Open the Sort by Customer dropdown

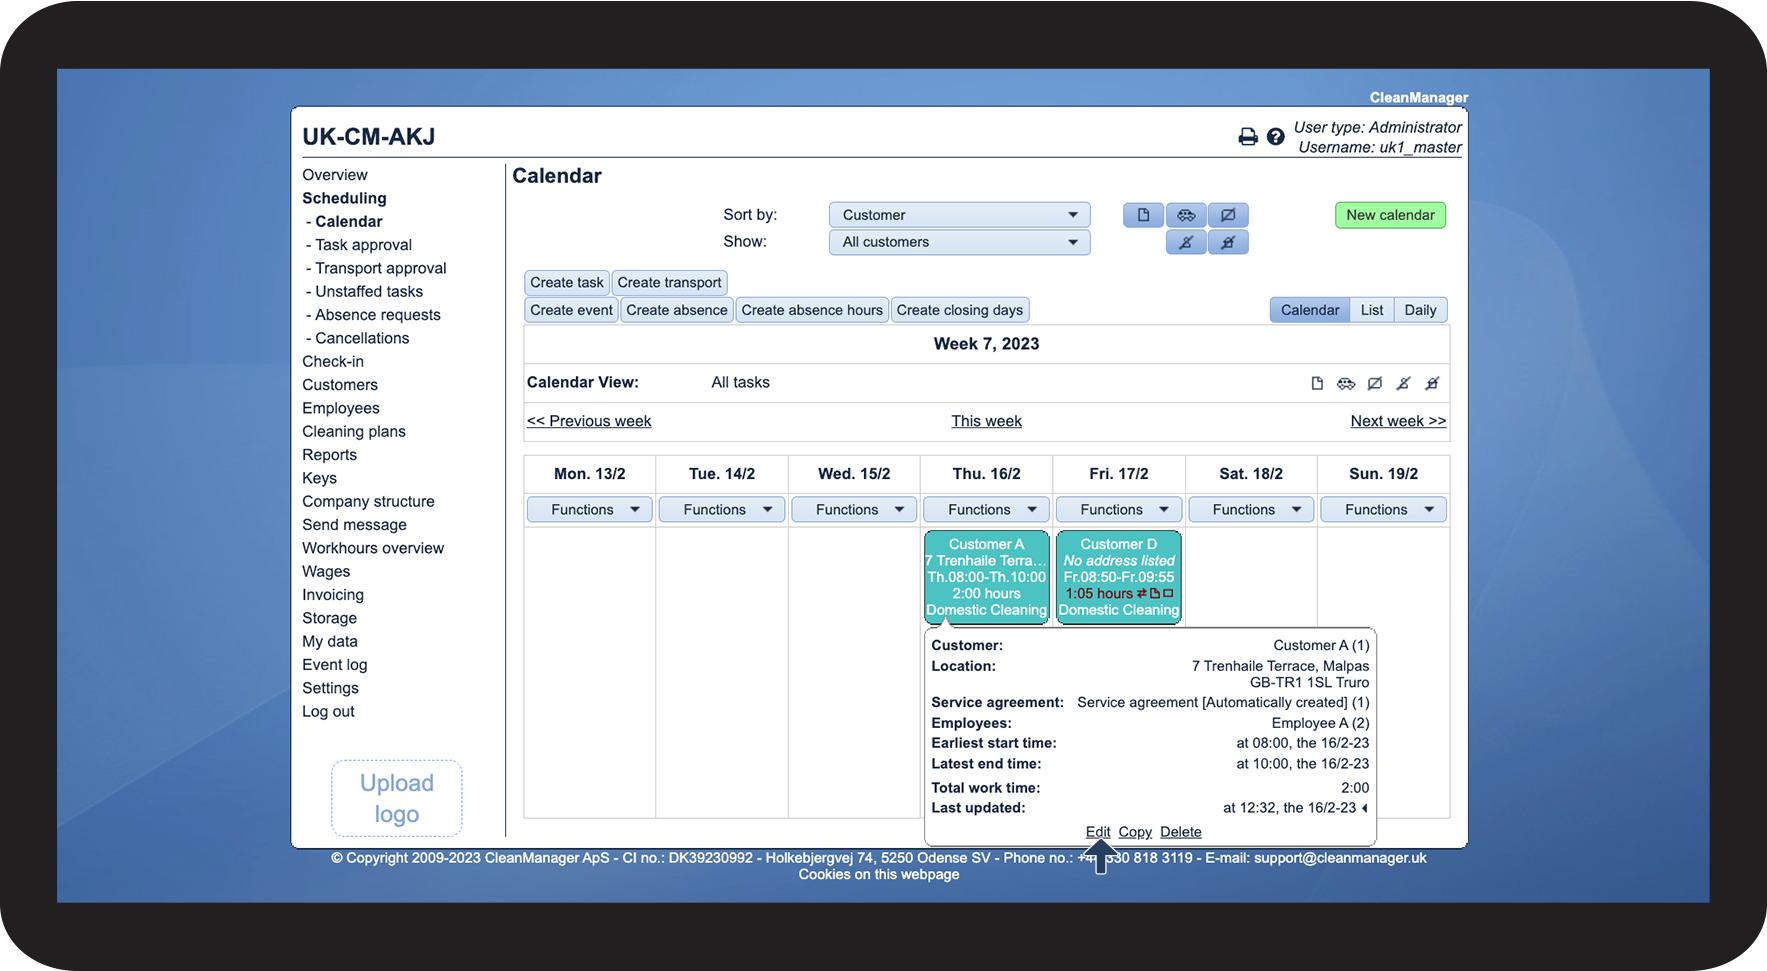pos(959,215)
